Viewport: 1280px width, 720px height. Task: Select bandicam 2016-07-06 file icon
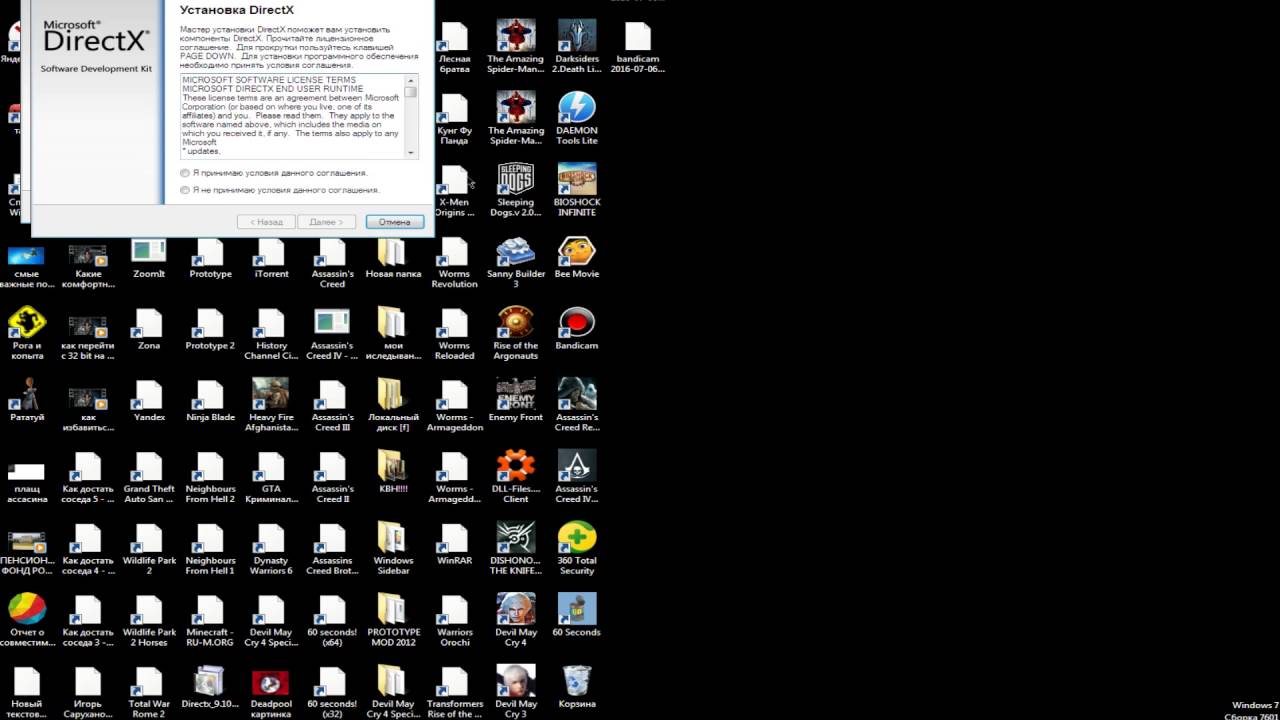tap(637, 46)
